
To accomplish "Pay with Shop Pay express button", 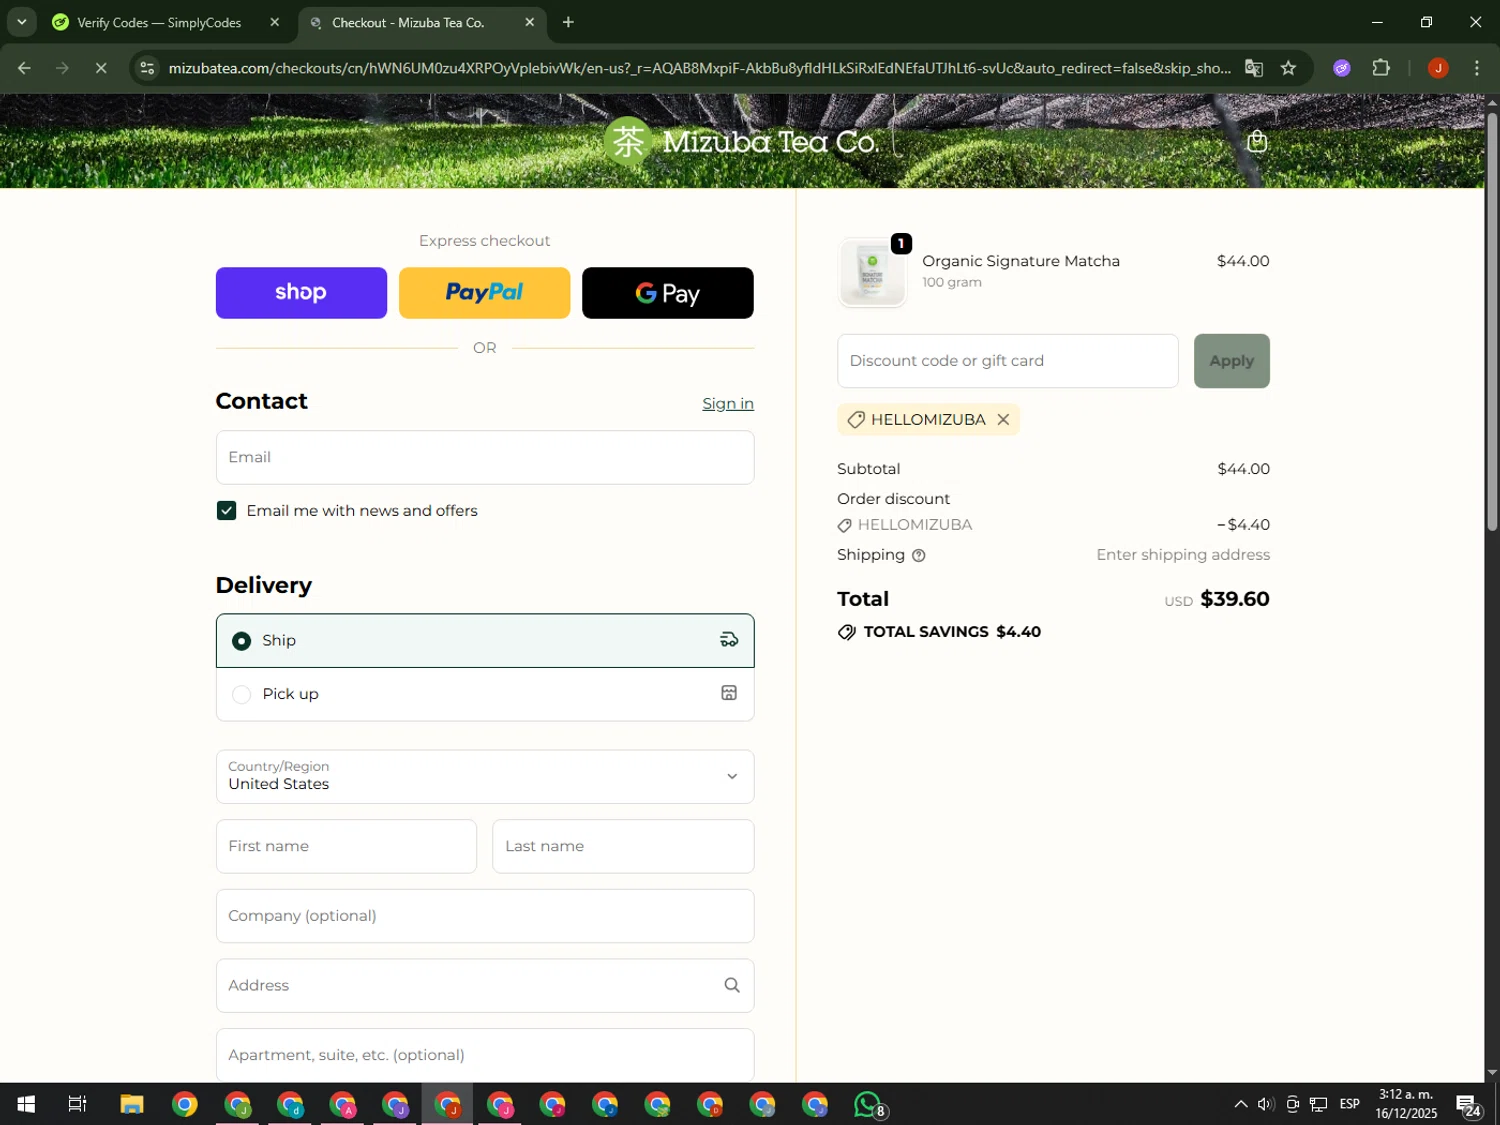I will point(301,293).
